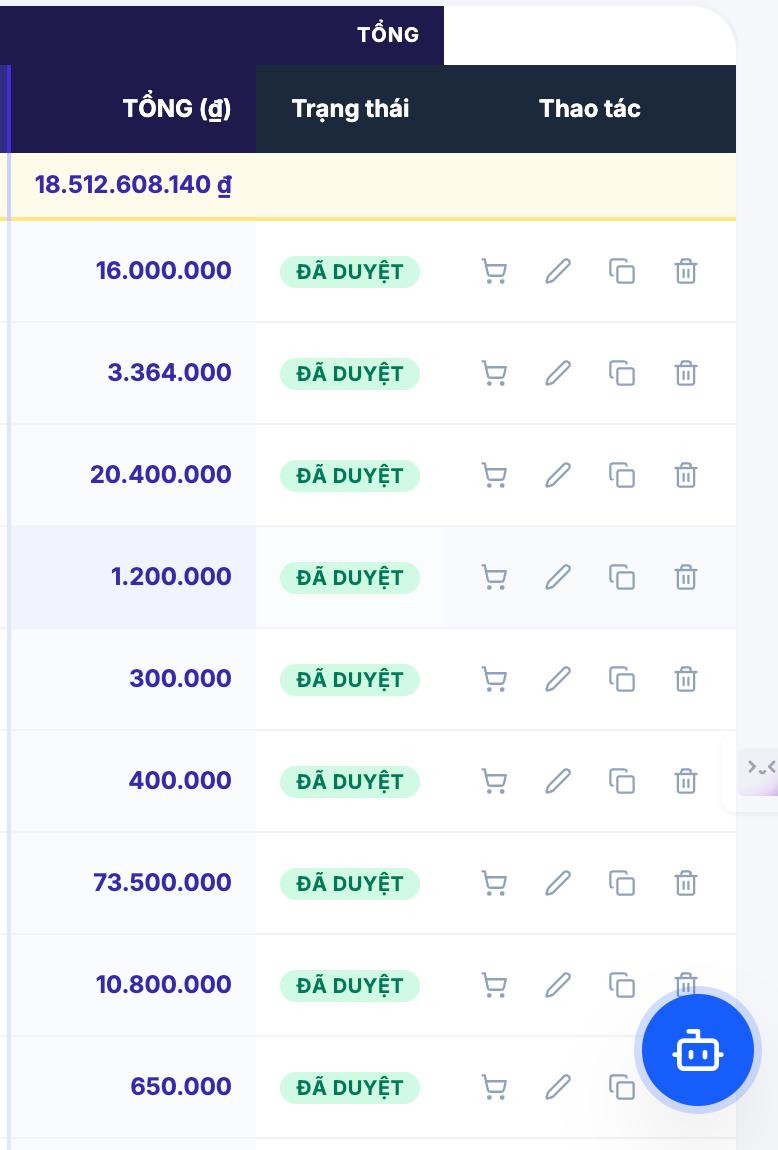This screenshot has height=1150, width=778.
Task: Delete the 1.200.000 row via the trash icon
Action: (x=686, y=577)
